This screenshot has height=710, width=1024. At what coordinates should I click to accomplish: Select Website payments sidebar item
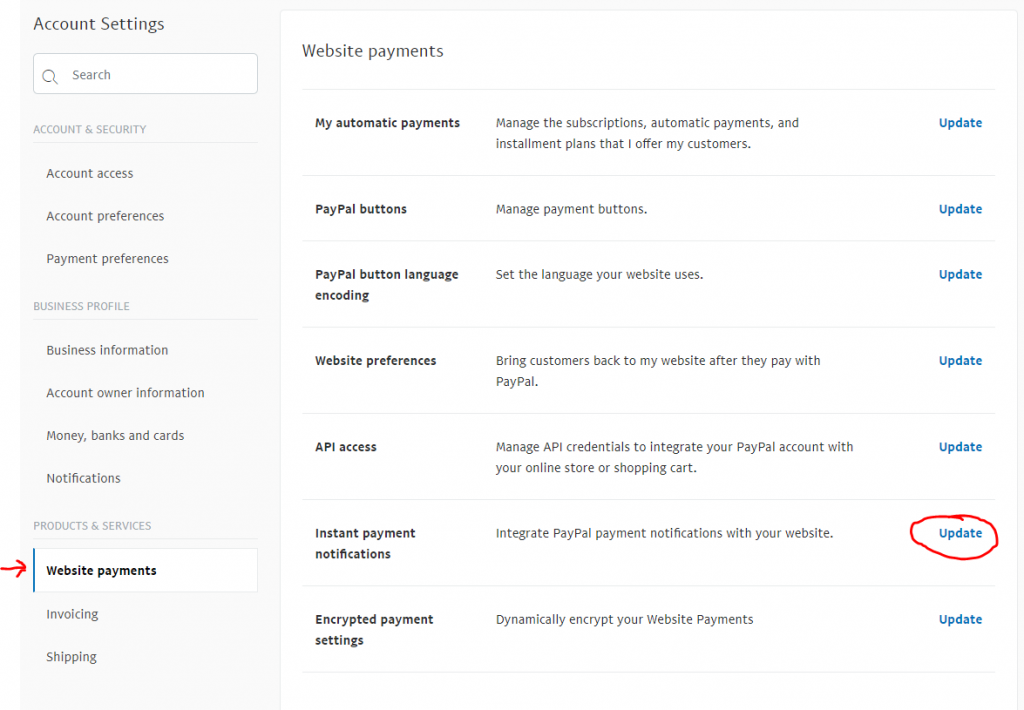click(145, 570)
